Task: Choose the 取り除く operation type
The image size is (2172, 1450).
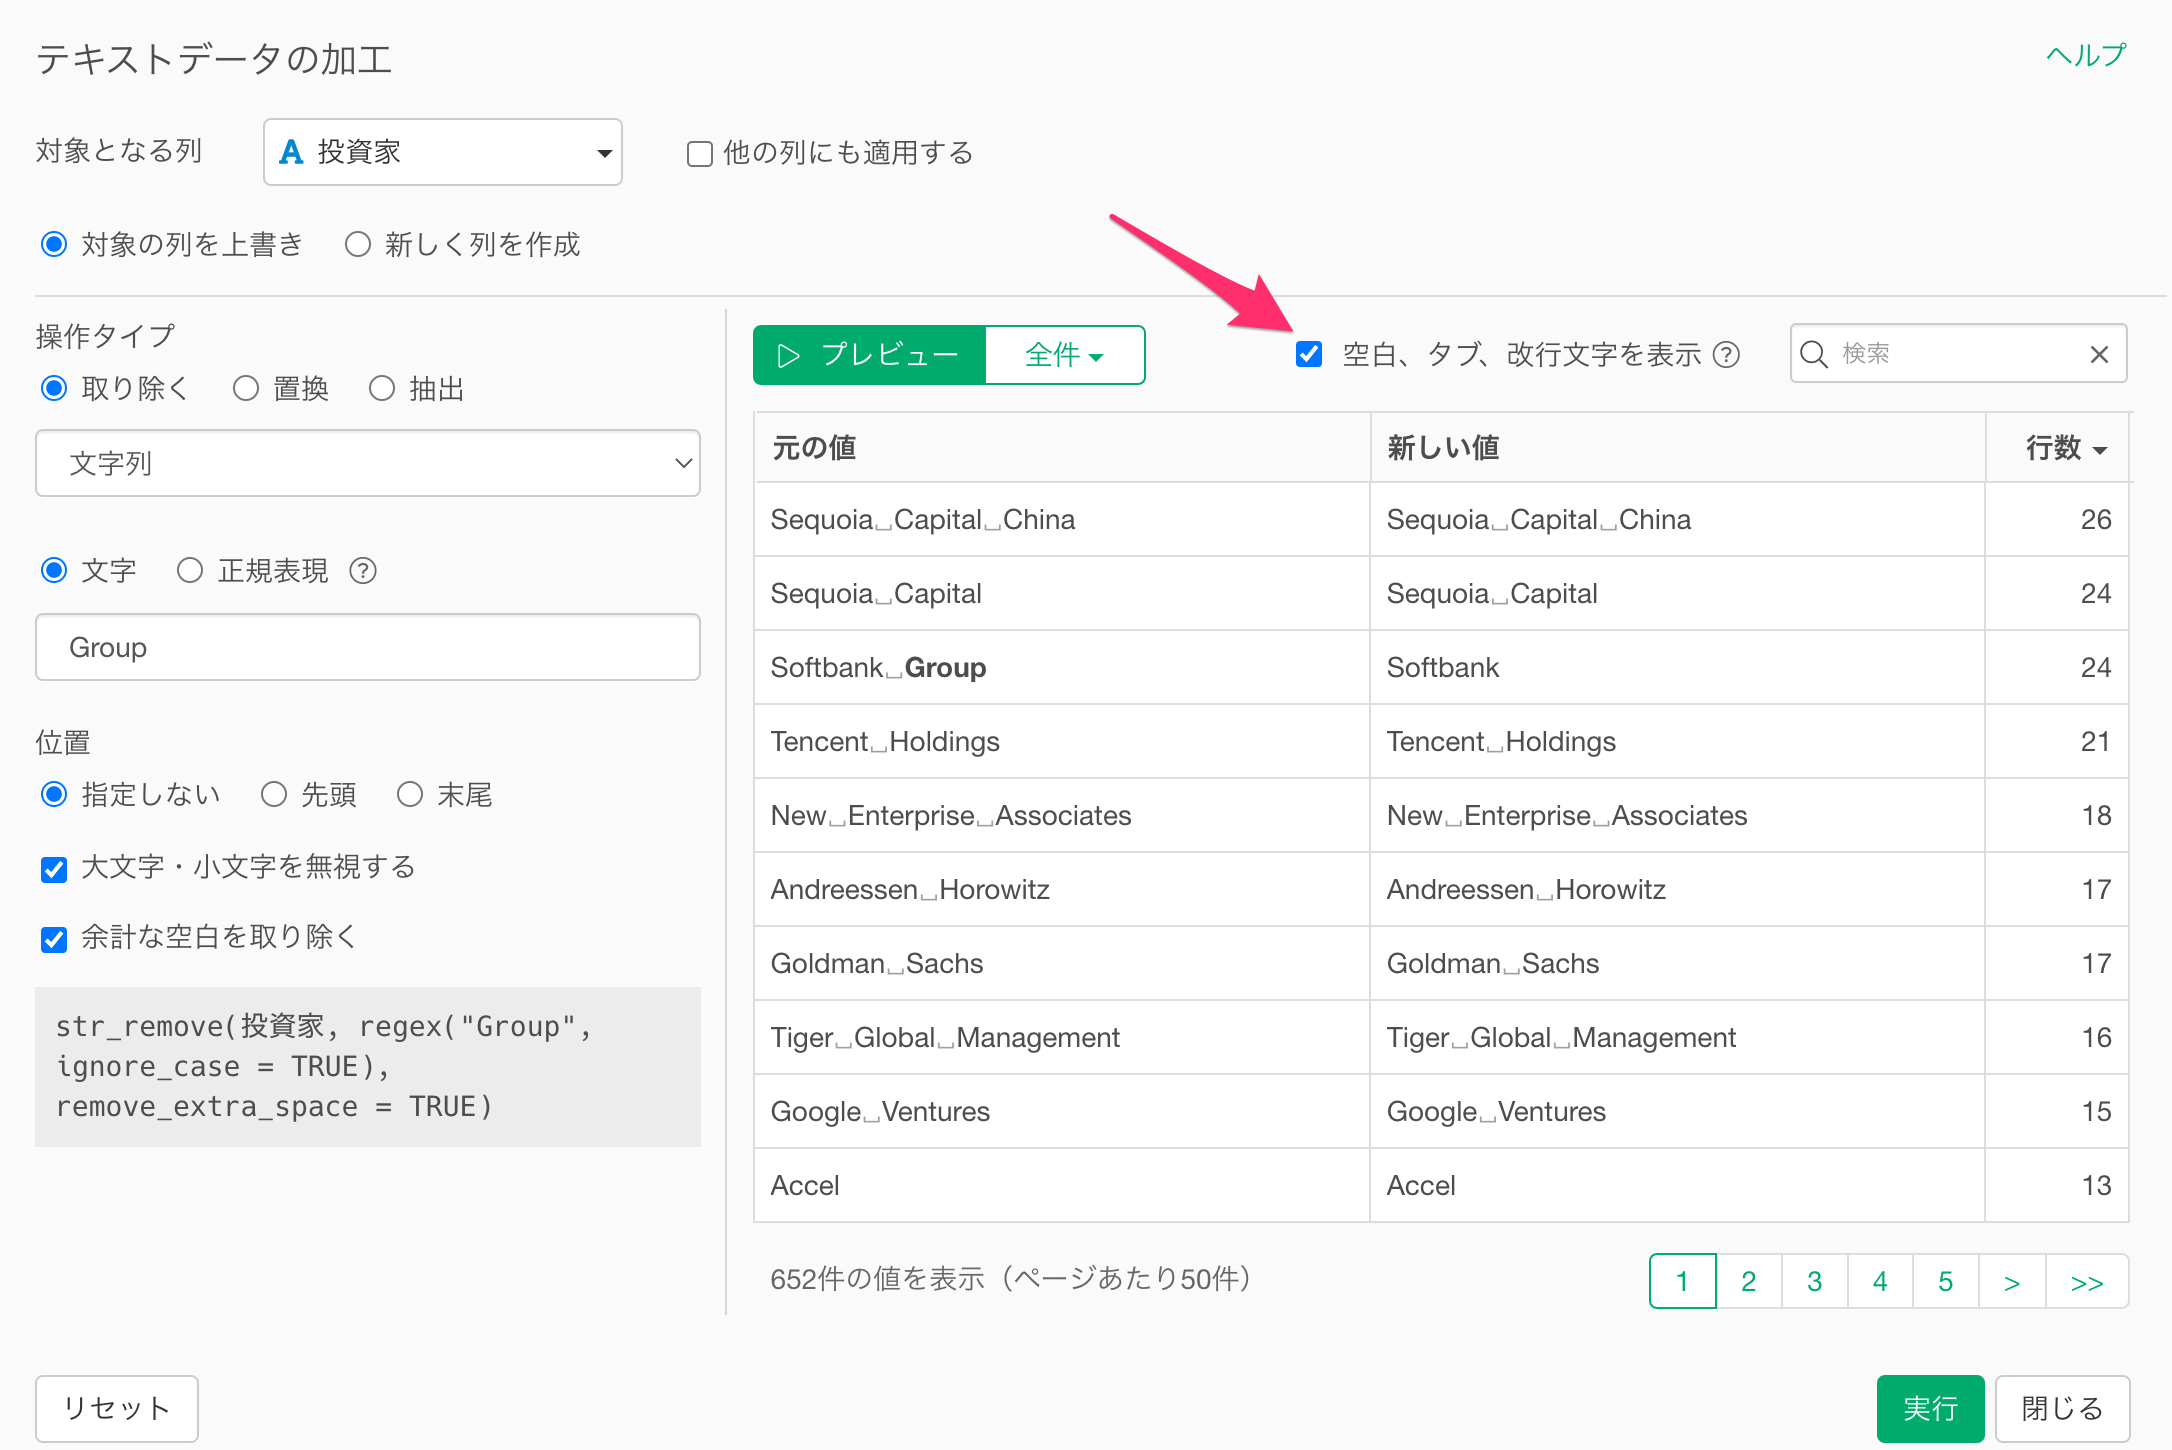Action: click(x=54, y=388)
